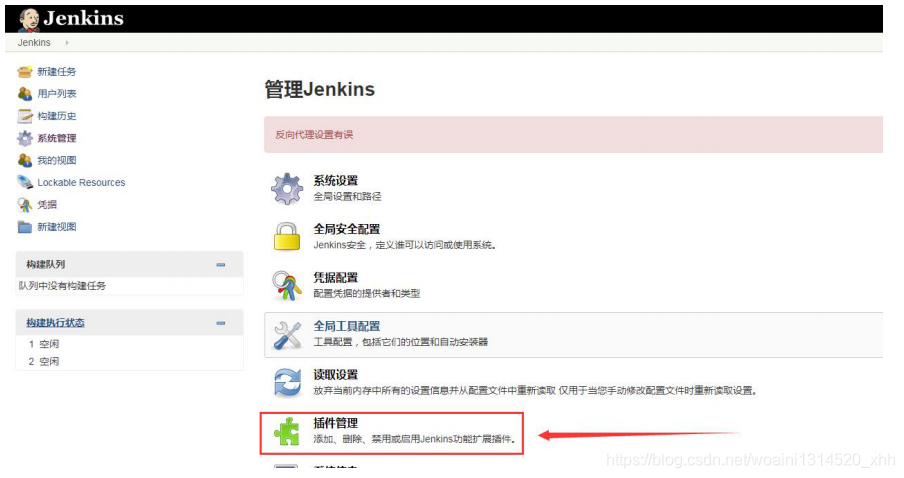904x478 pixels.
Task: Click the 凭据 keys icon in the sidebar
Action: tap(25, 205)
